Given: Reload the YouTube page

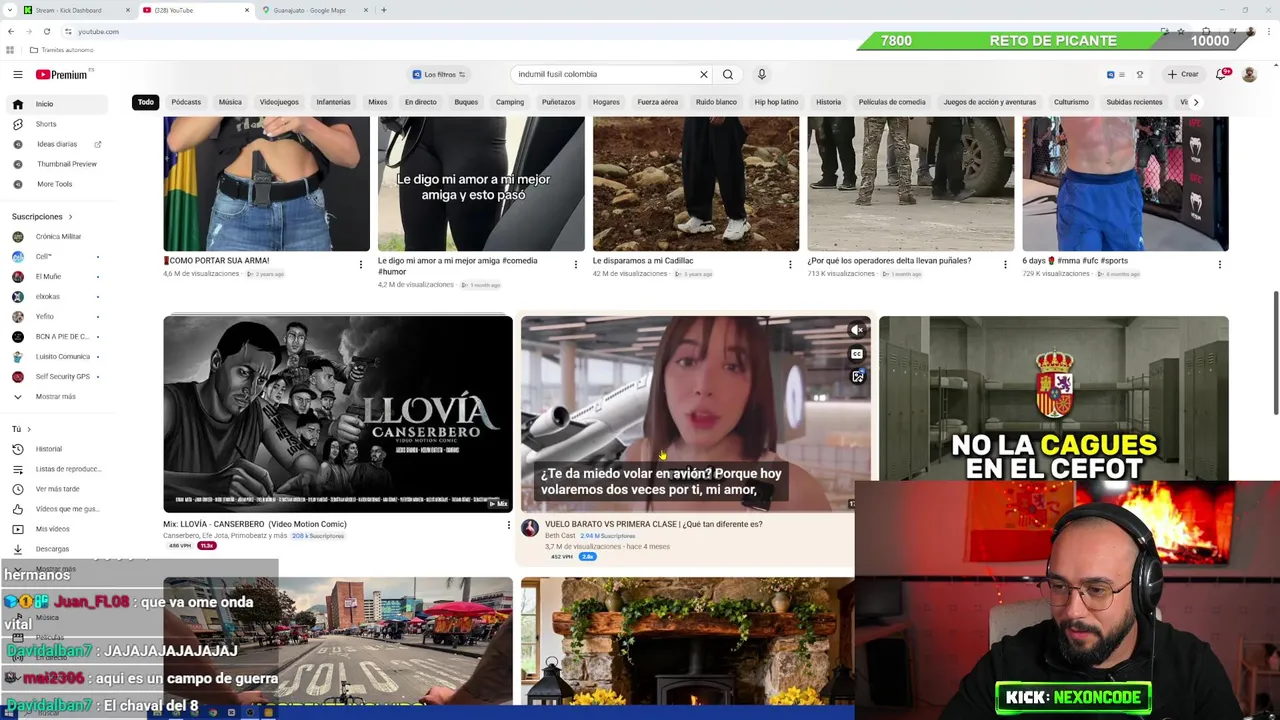Looking at the screenshot, I should point(46,32).
